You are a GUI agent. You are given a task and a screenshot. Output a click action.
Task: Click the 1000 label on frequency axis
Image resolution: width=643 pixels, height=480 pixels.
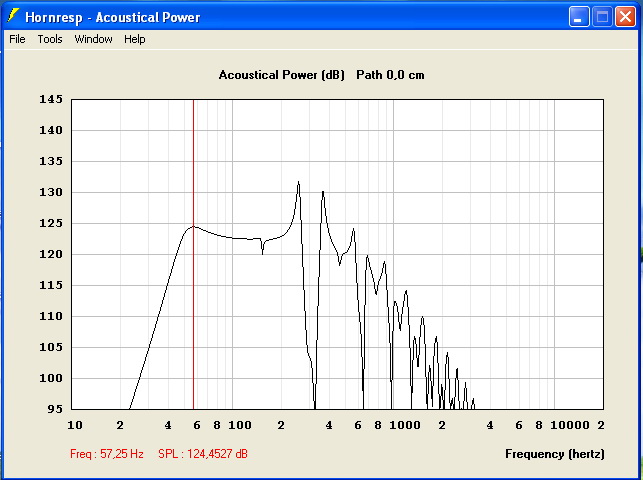click(x=404, y=425)
